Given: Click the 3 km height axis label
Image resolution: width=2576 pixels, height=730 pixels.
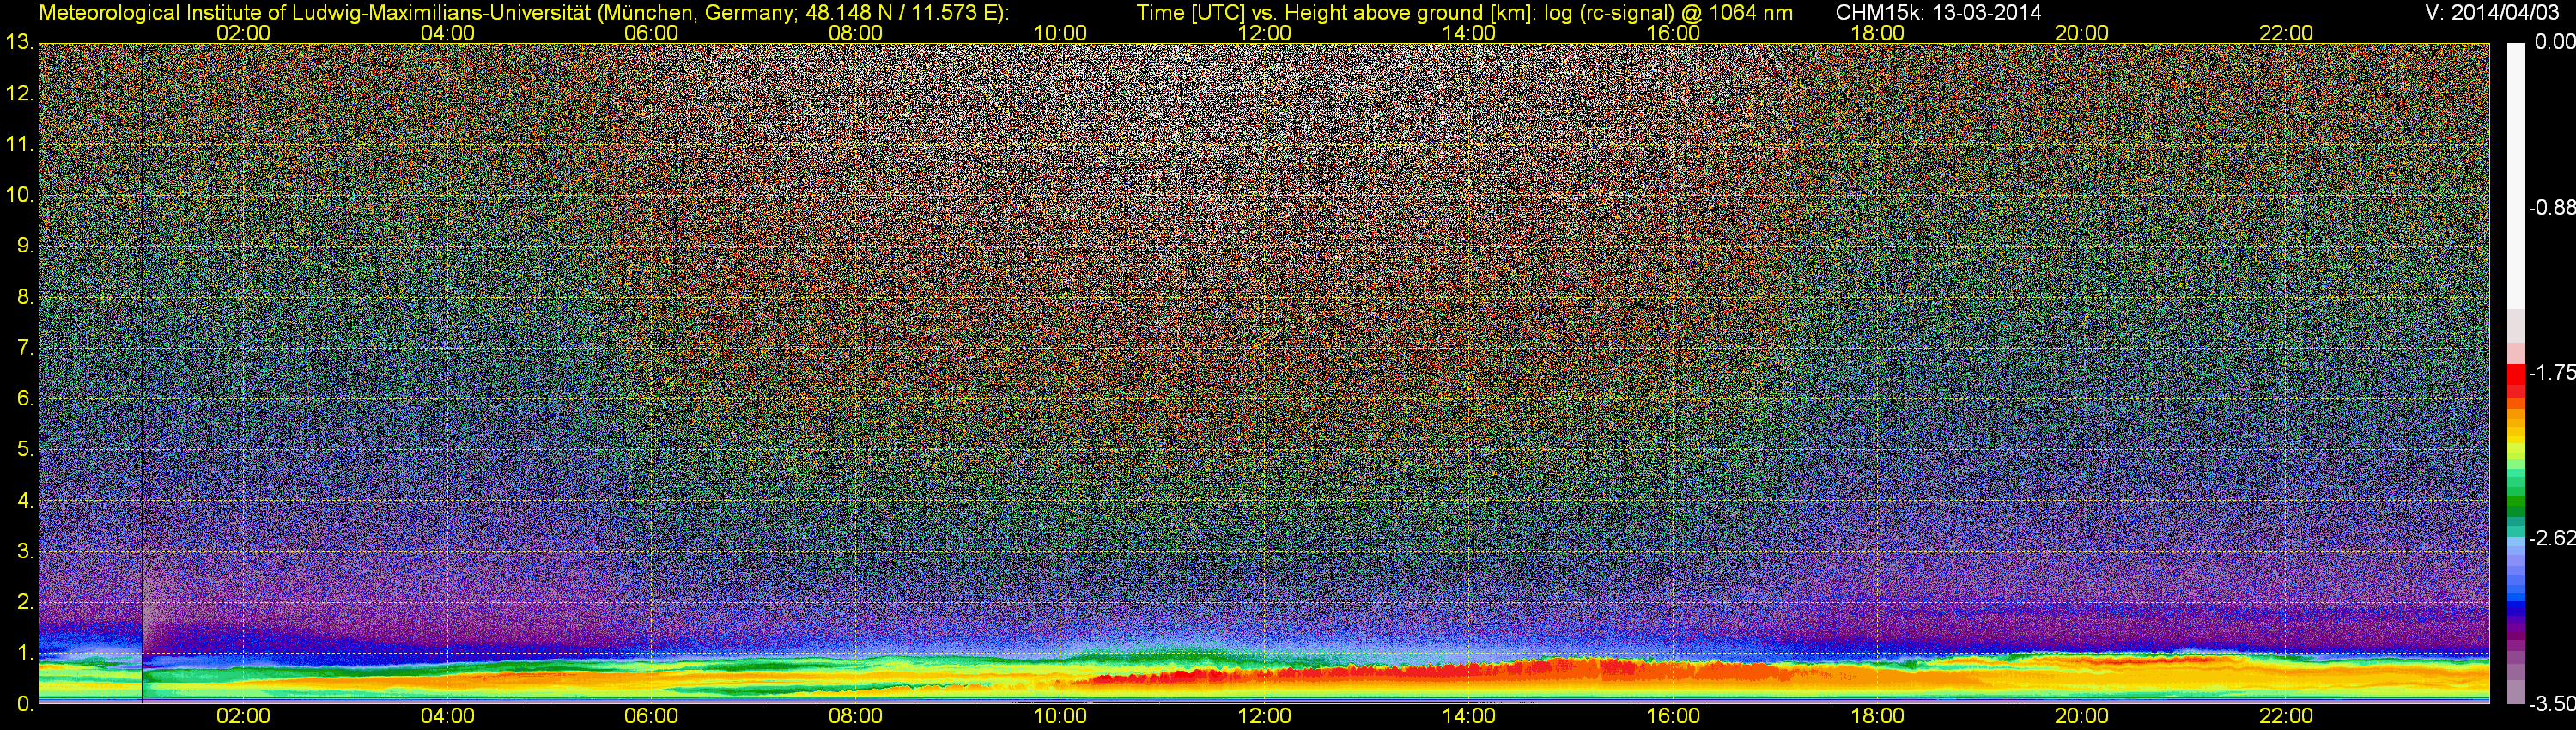Looking at the screenshot, I should tap(25, 552).
